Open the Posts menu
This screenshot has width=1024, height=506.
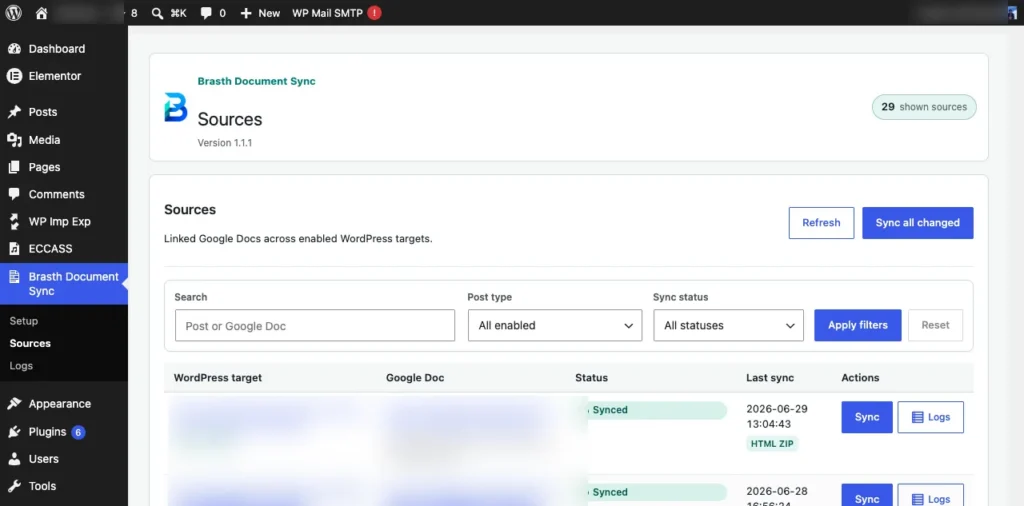coord(43,112)
